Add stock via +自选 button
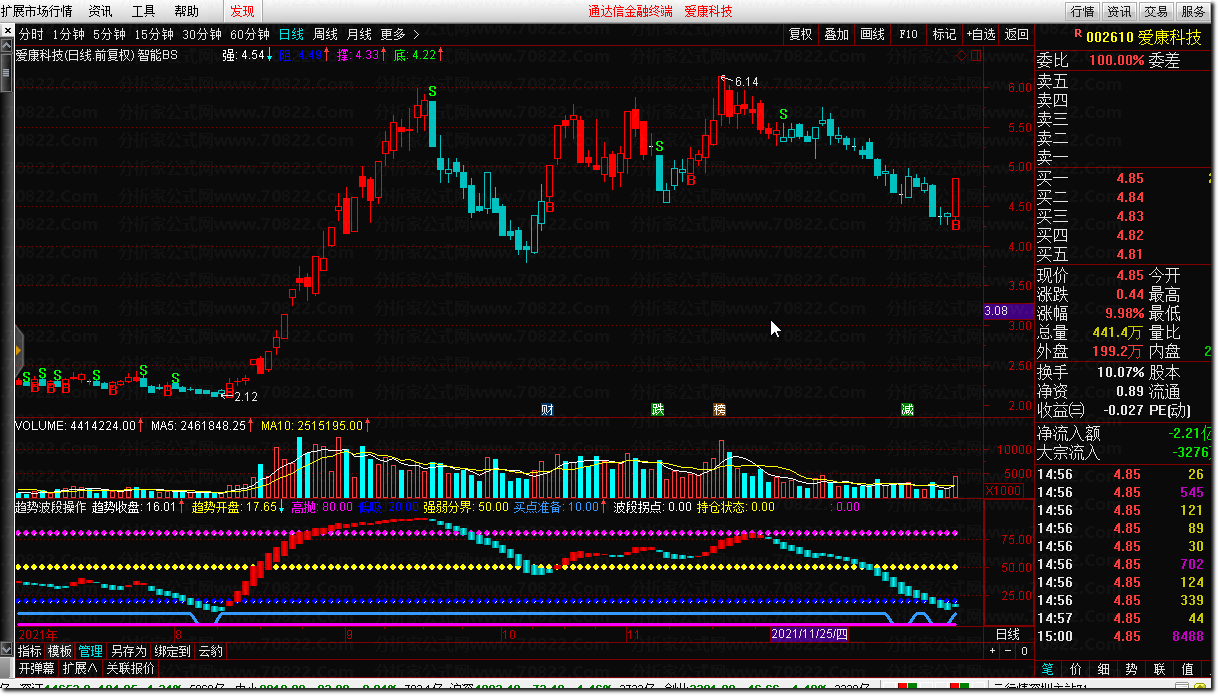This screenshot has width=1220, height=696. click(980, 34)
